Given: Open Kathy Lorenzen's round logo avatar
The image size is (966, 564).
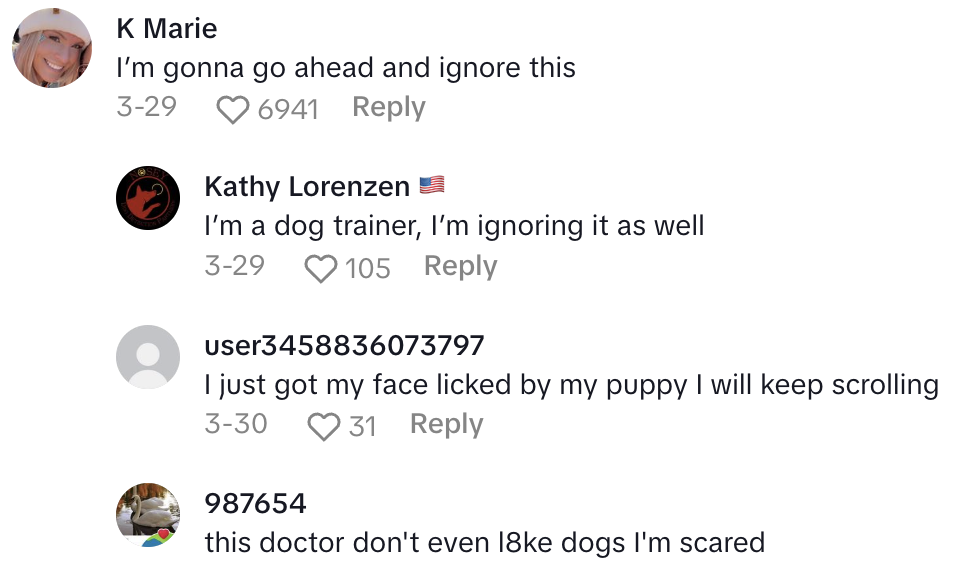Looking at the screenshot, I should coord(148,197).
